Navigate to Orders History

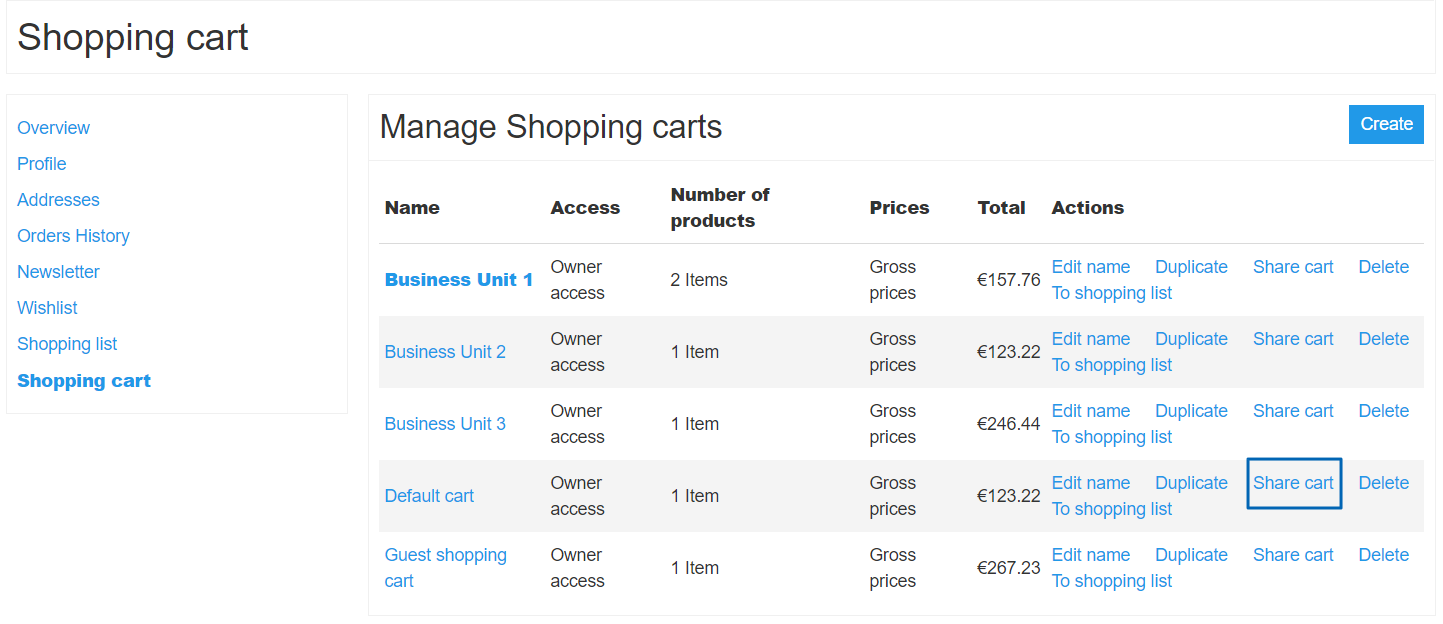[x=73, y=236]
